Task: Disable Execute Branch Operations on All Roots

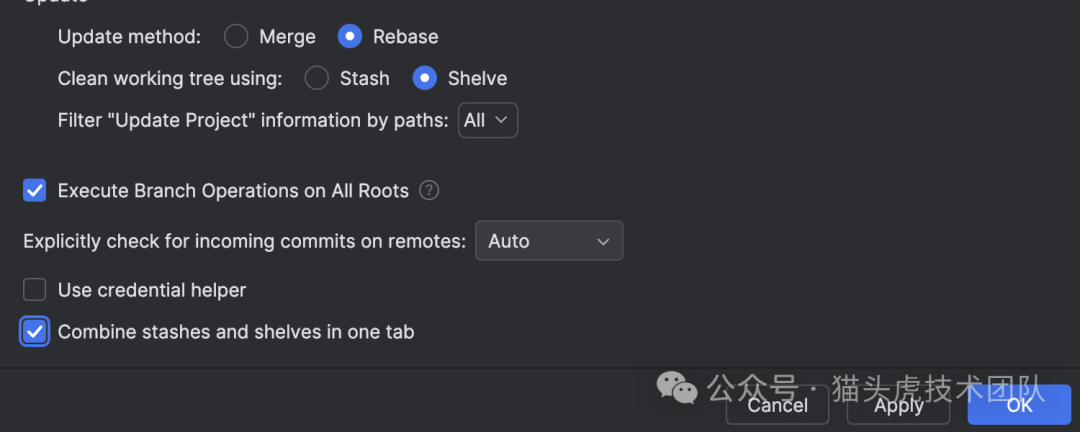Action: point(35,190)
